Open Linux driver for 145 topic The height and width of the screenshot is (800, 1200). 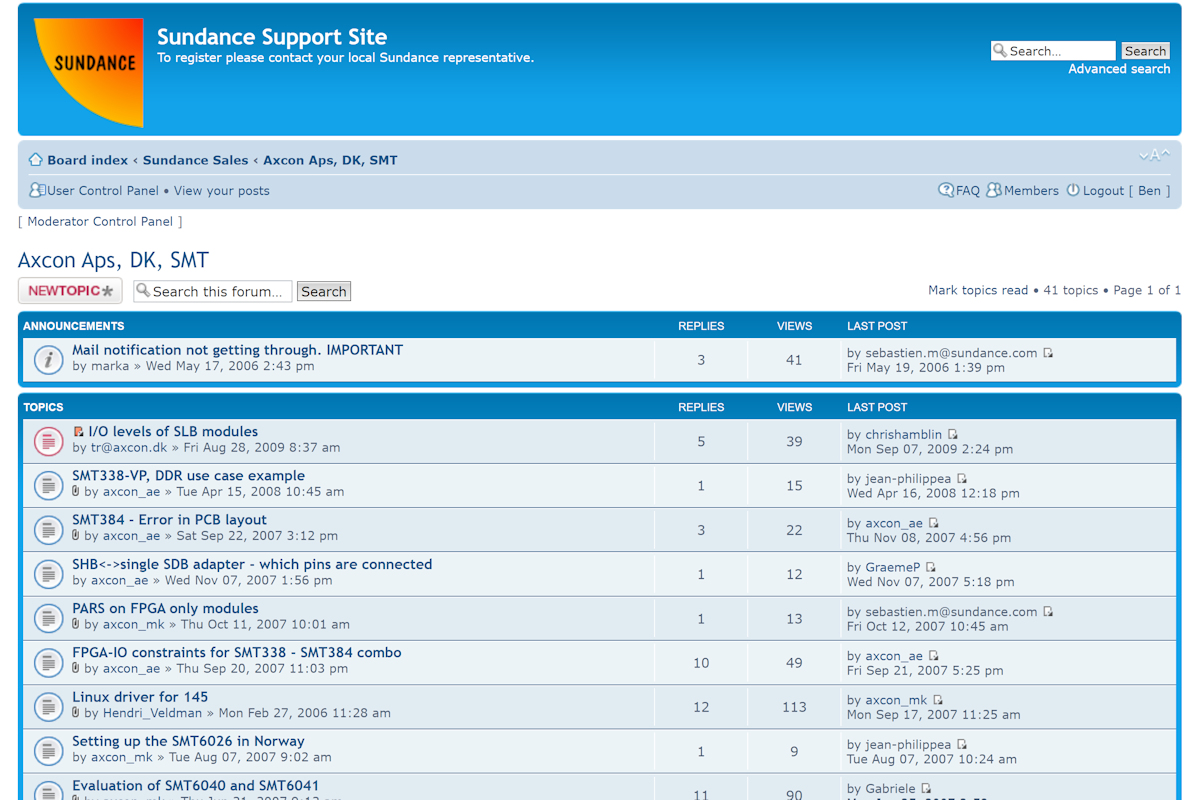pyautogui.click(x=140, y=697)
